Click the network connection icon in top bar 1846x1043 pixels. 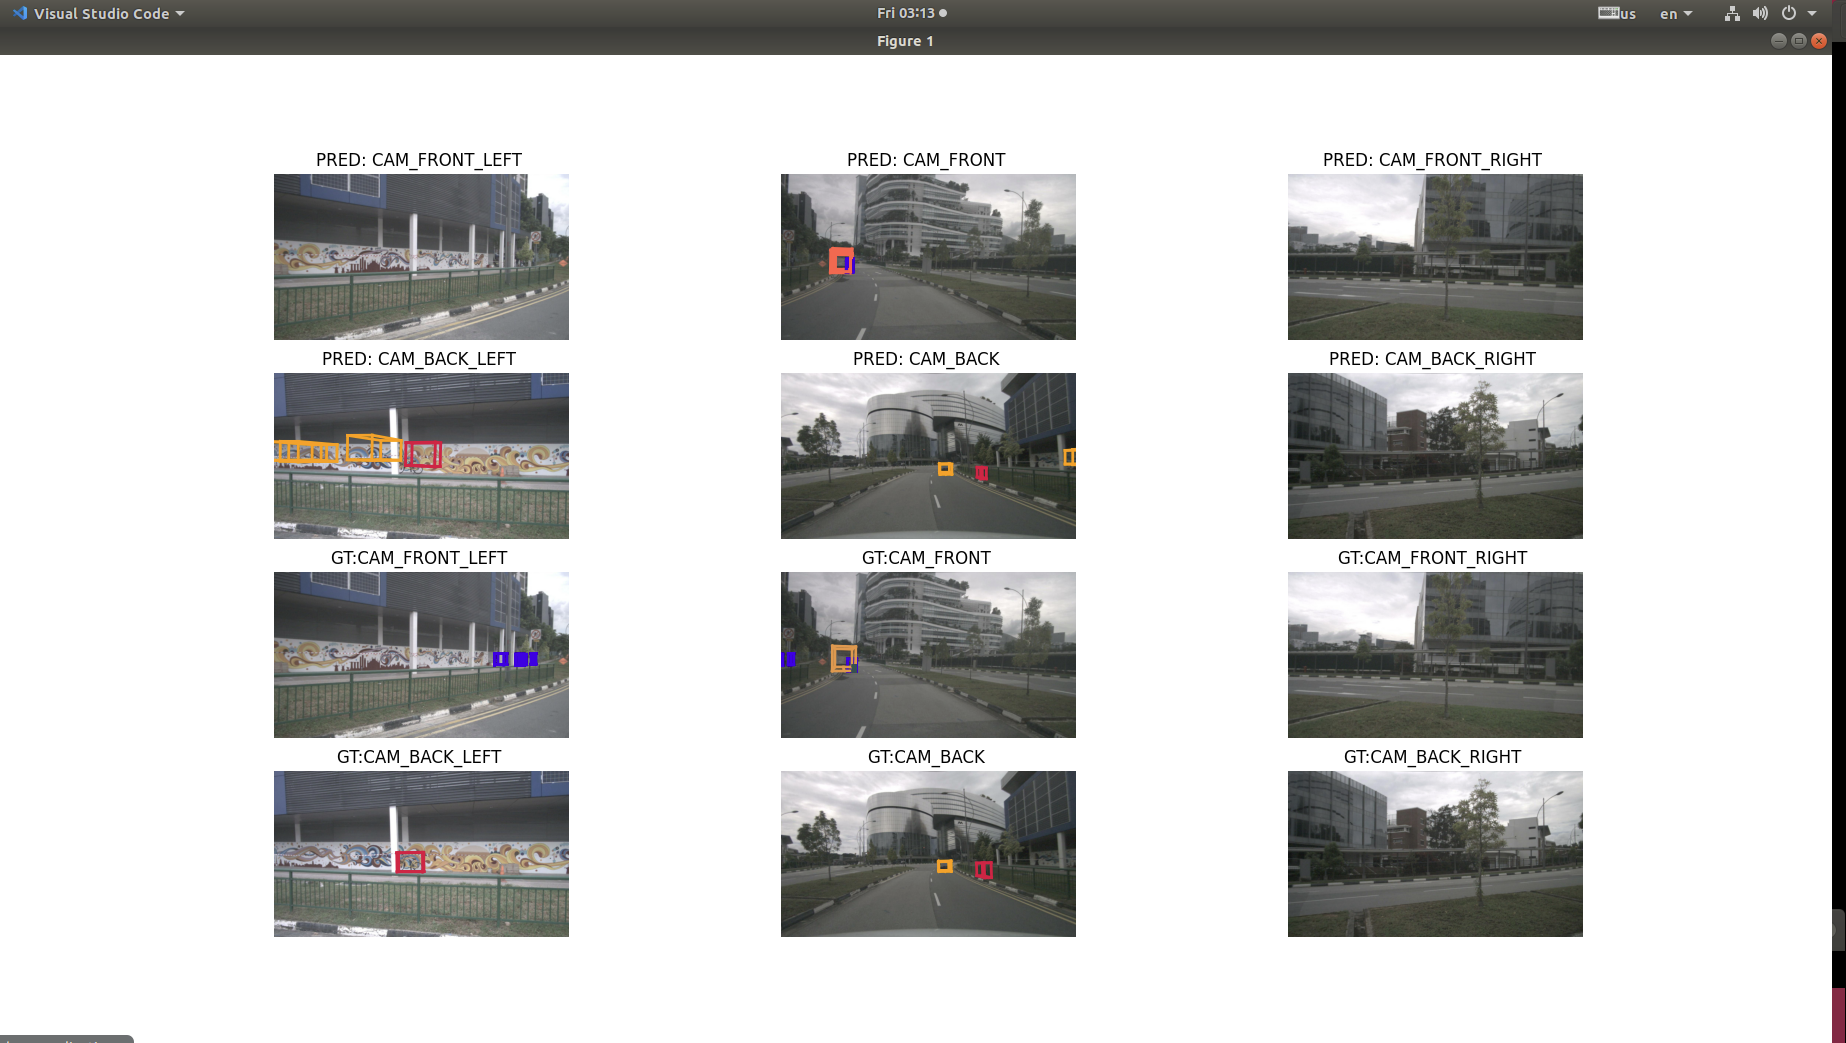pyautogui.click(x=1731, y=13)
